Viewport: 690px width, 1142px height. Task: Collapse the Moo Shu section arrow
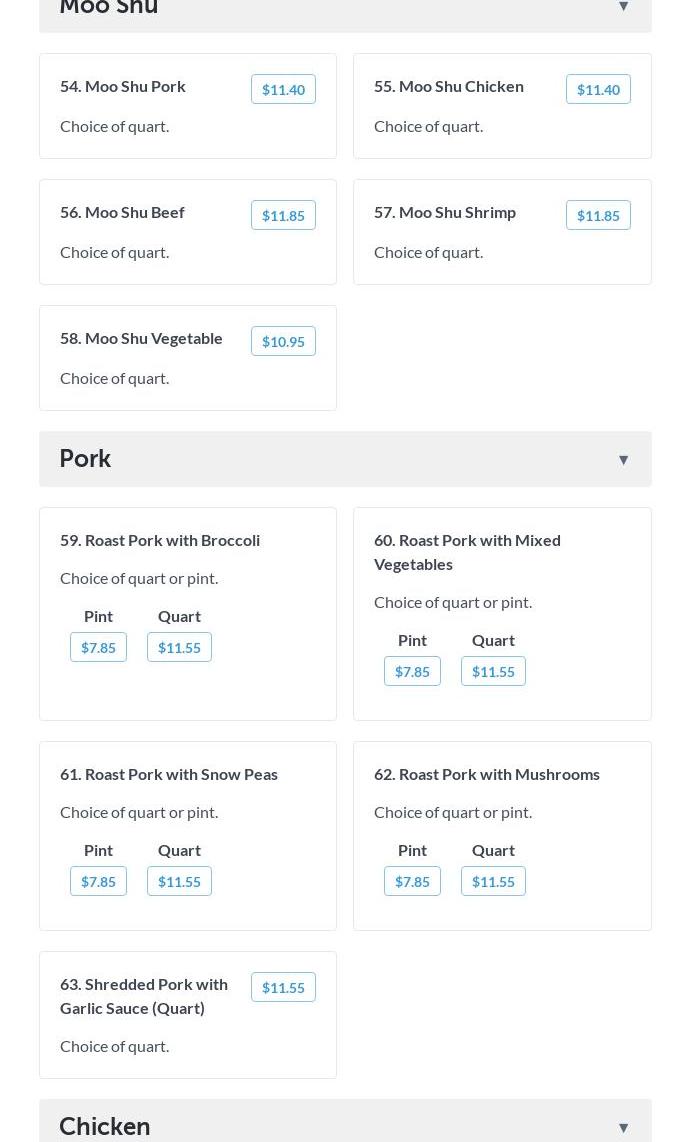[623, 7]
